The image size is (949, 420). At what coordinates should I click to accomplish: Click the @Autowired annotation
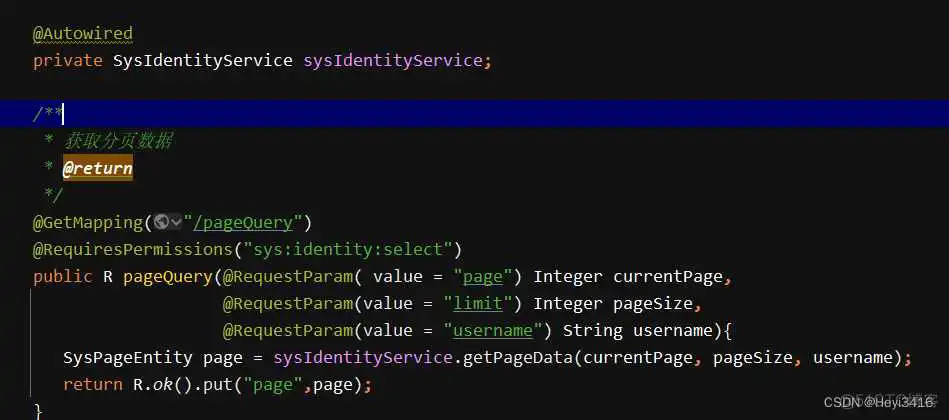[82, 34]
